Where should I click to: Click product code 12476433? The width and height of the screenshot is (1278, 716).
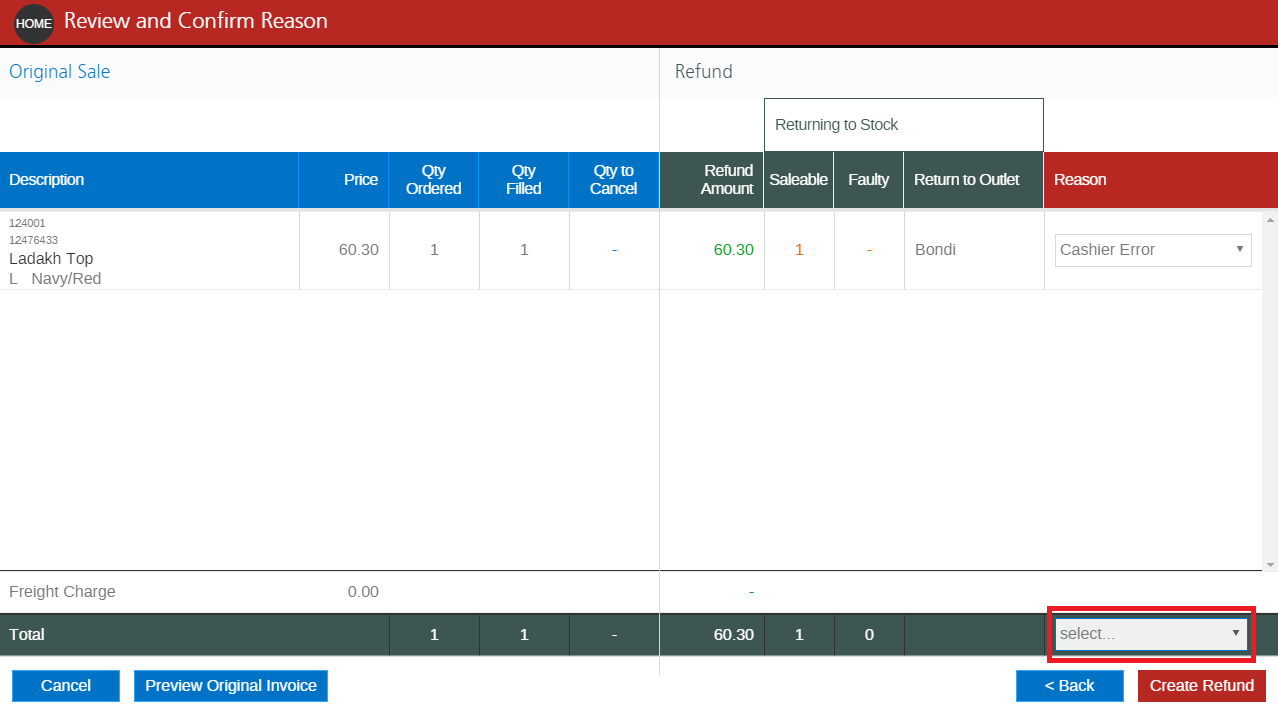(33, 240)
